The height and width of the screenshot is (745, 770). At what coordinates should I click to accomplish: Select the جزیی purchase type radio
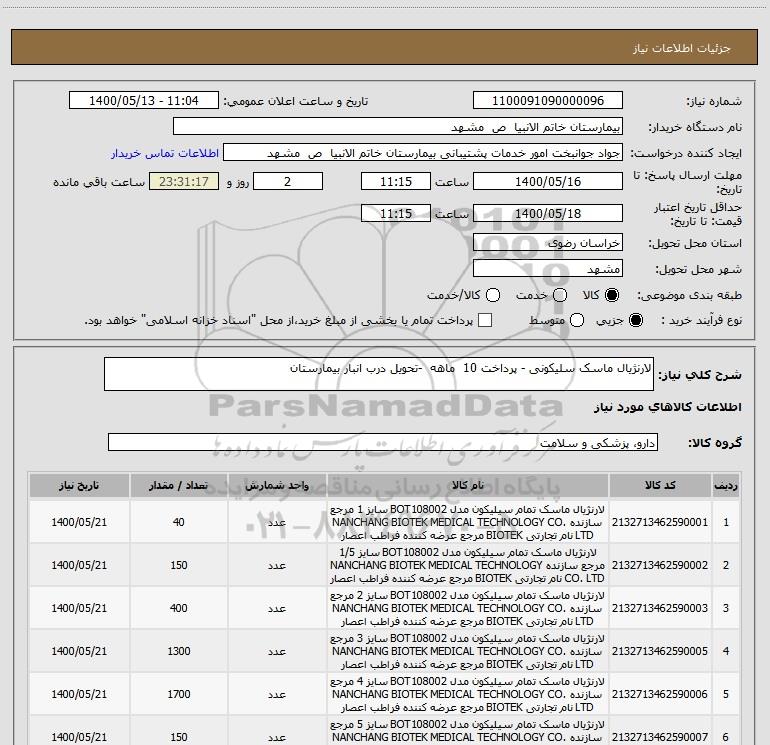(x=635, y=320)
